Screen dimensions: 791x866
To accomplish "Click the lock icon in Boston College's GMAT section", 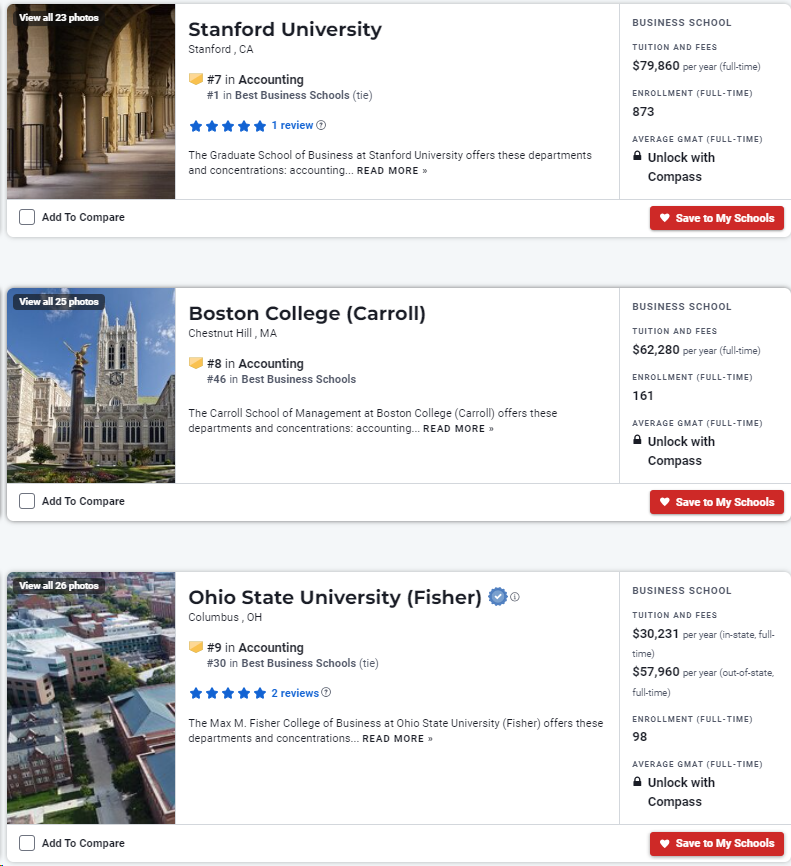I will (x=637, y=440).
